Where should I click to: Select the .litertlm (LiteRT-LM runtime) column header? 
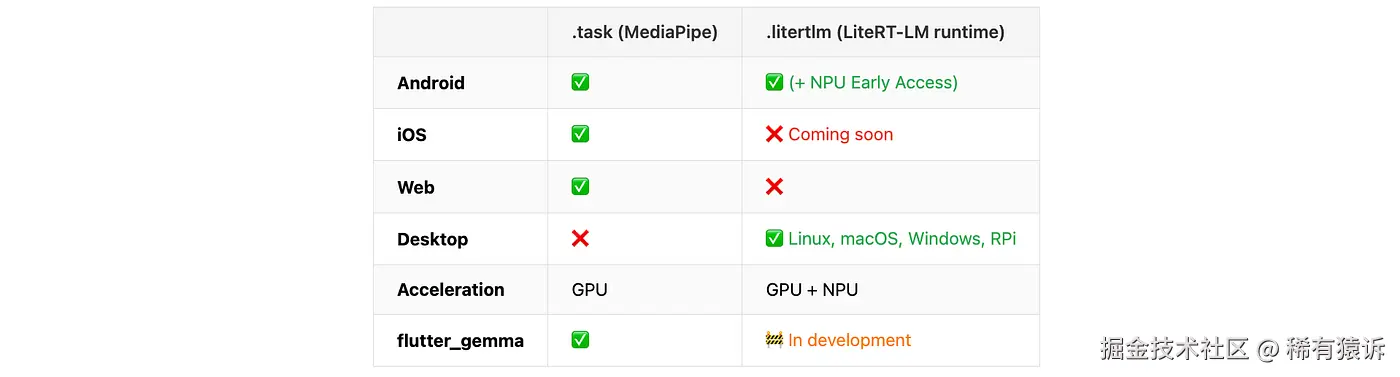885,32
